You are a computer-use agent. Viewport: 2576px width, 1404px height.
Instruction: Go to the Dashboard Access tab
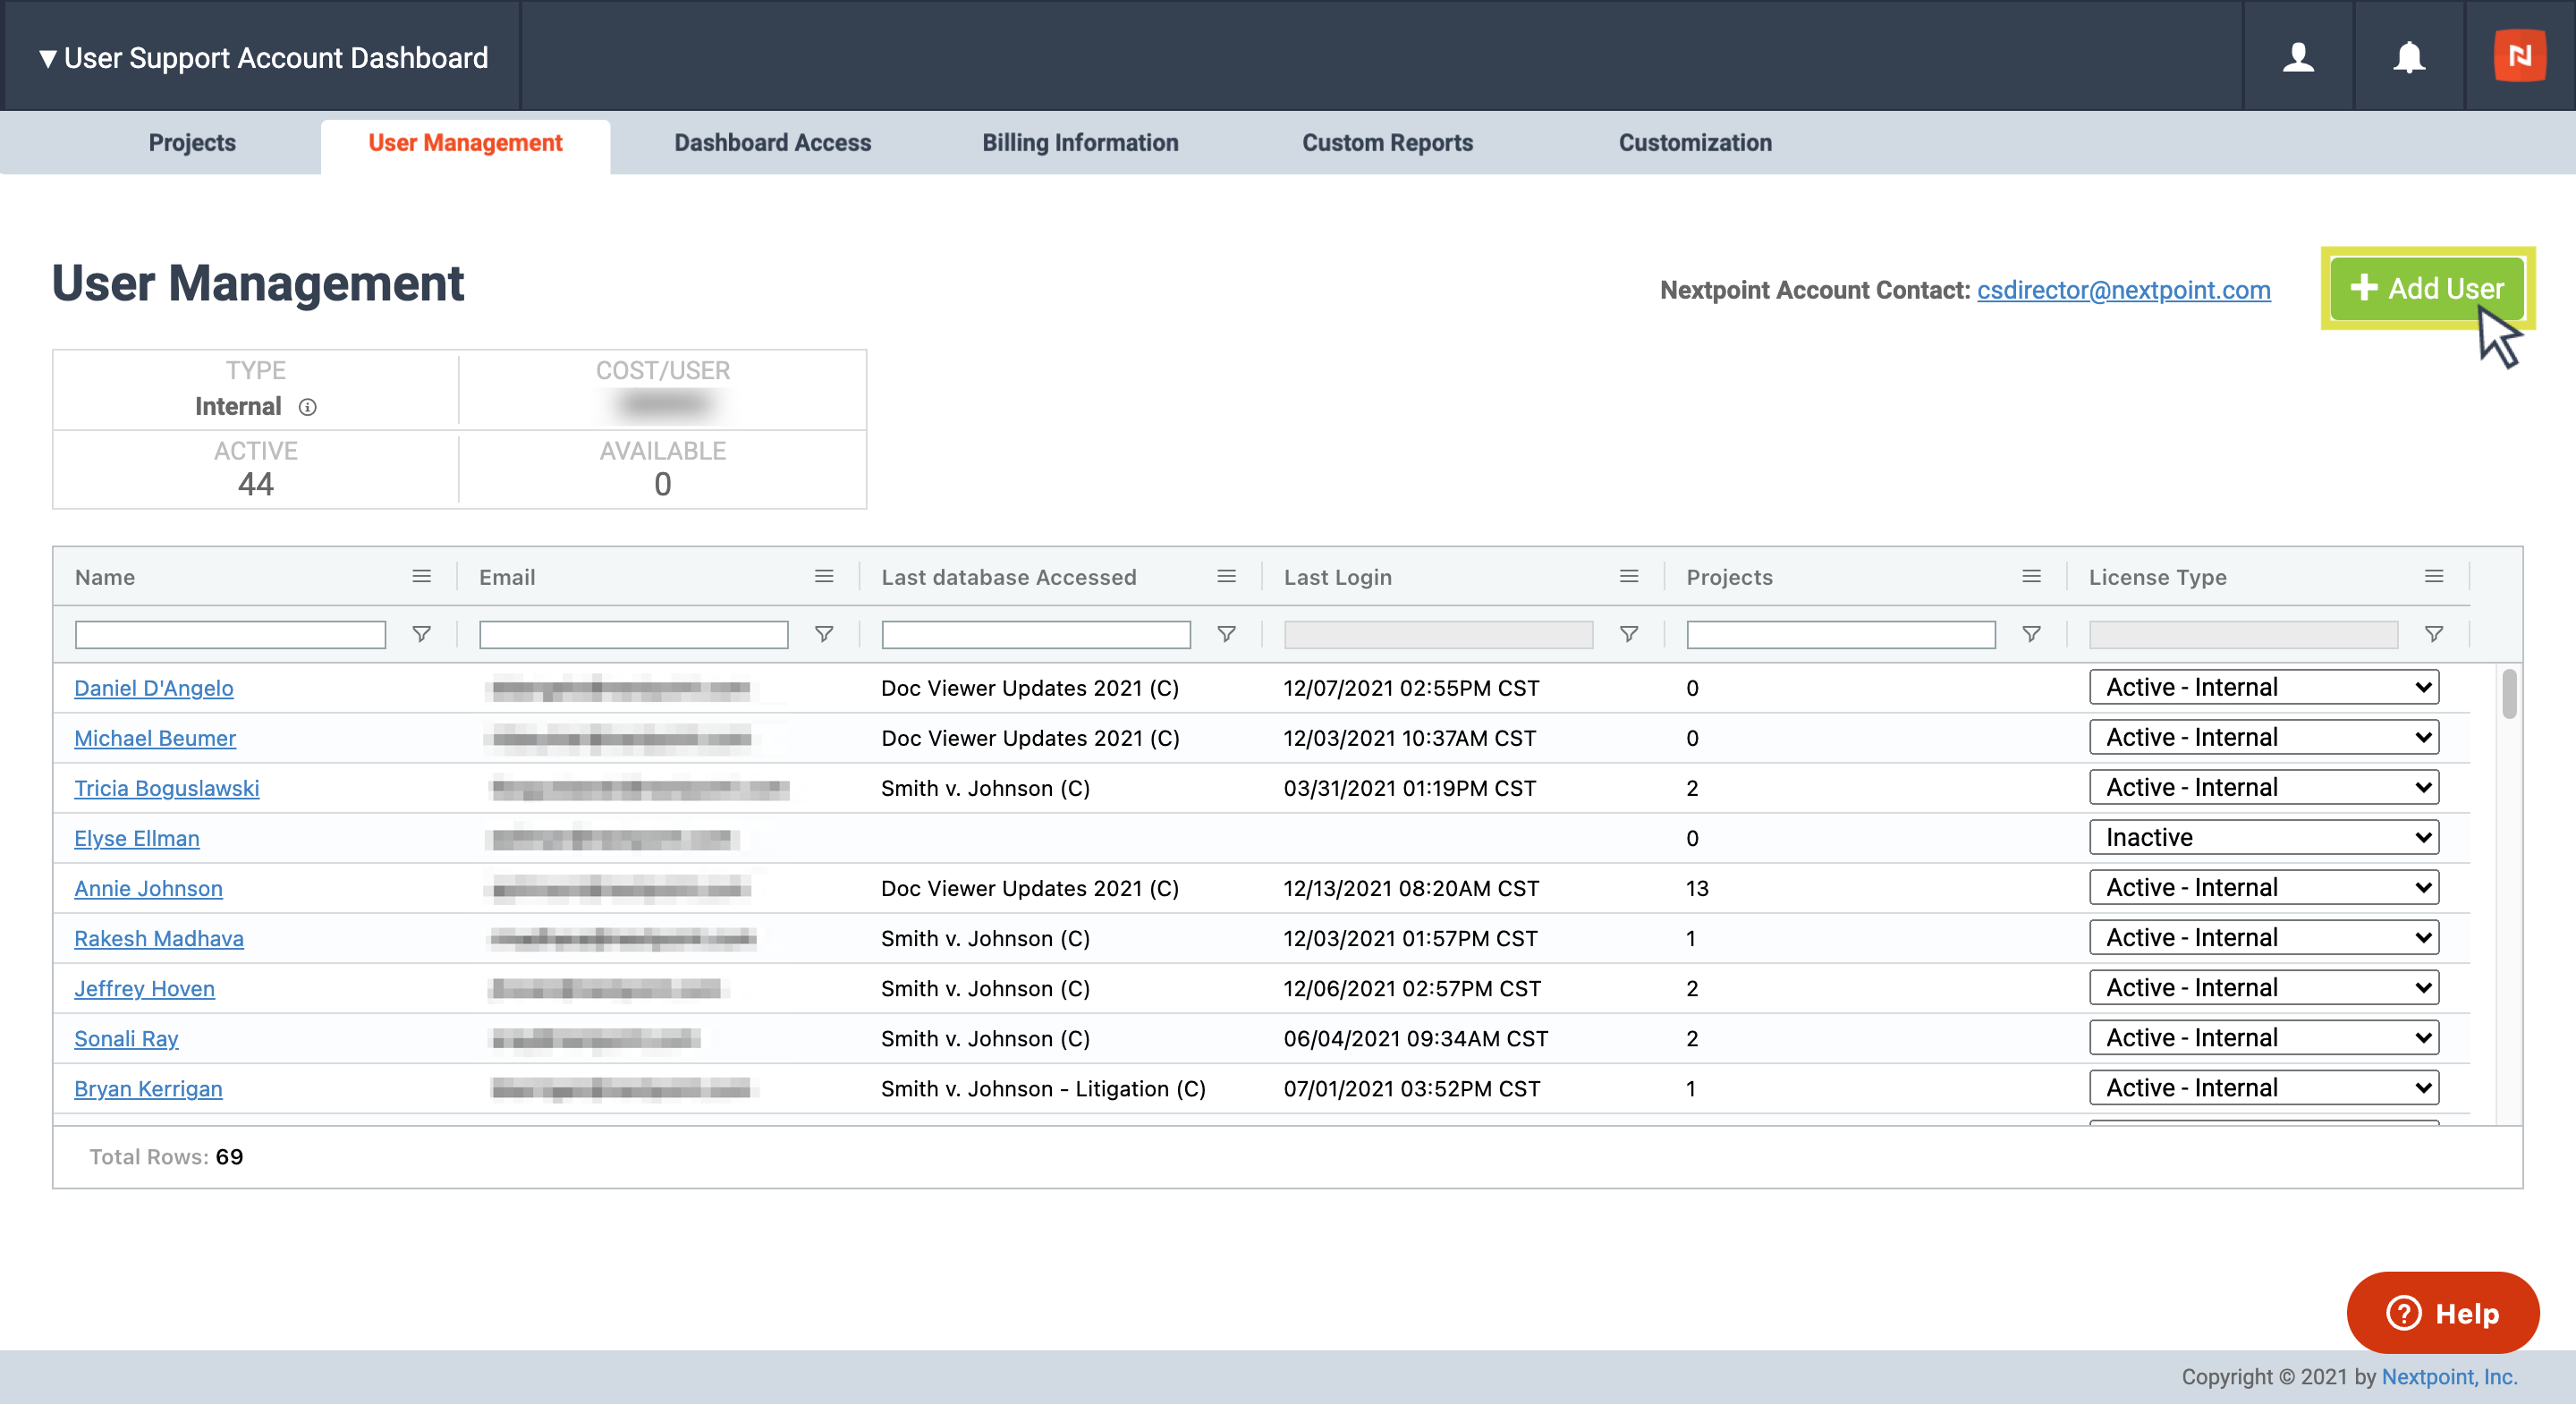tap(772, 143)
